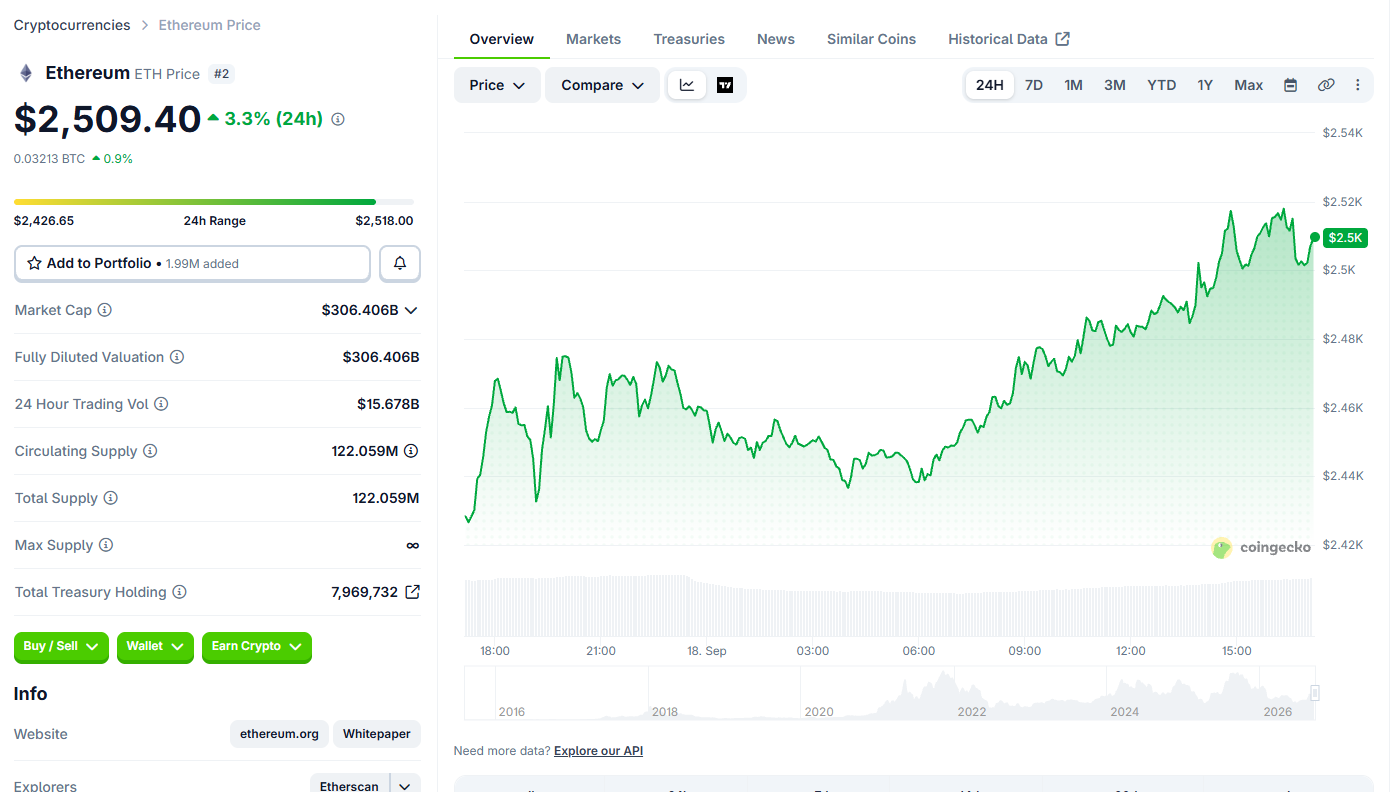Screen dimensions: 1393x792
Task: Copy chart link via chain icon
Action: coord(1326,85)
